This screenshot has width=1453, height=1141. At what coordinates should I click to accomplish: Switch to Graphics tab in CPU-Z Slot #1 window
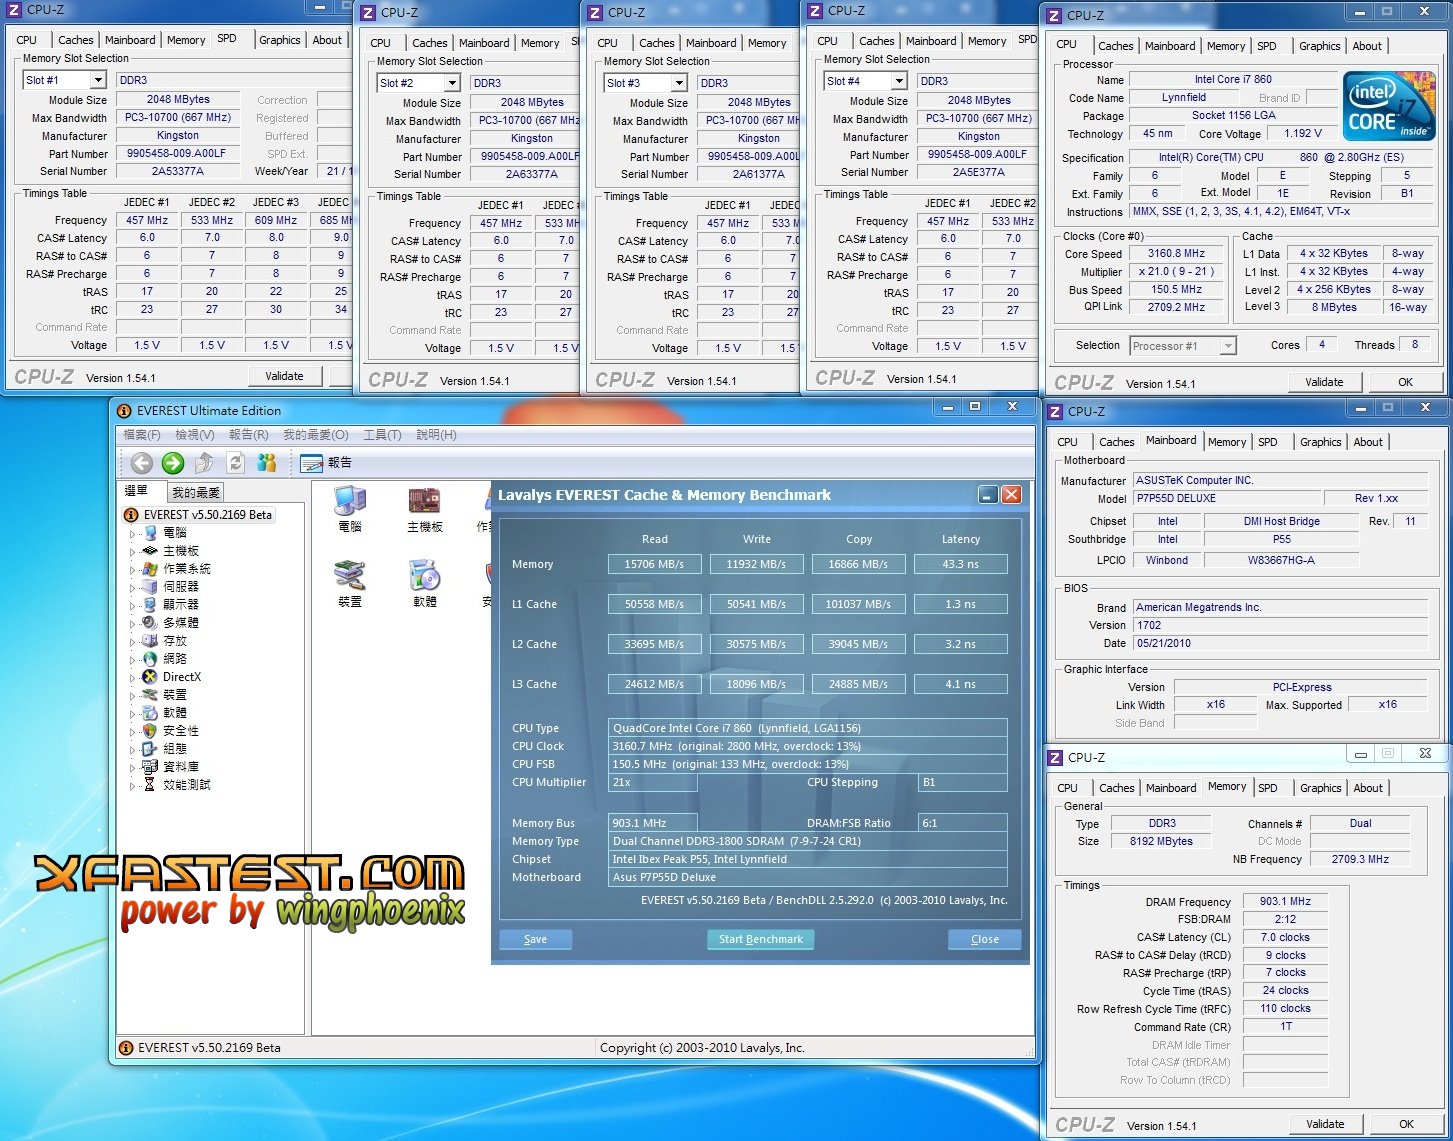(280, 40)
